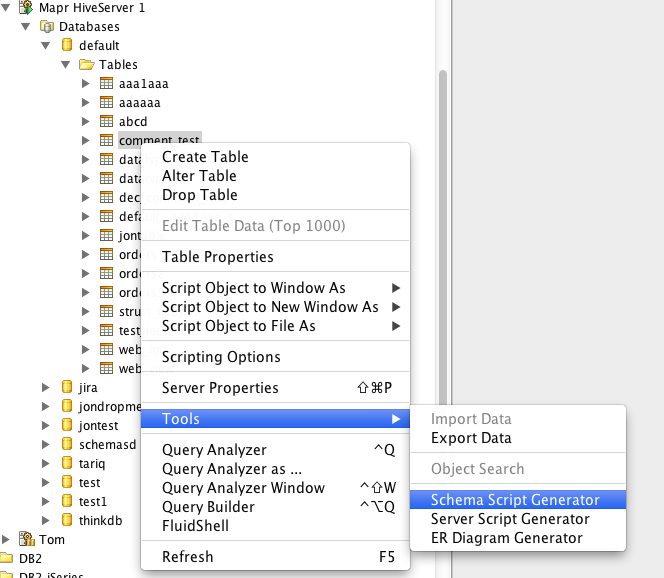Click Drop Table menu entry
Screen dimensions: 664x578
(199, 195)
